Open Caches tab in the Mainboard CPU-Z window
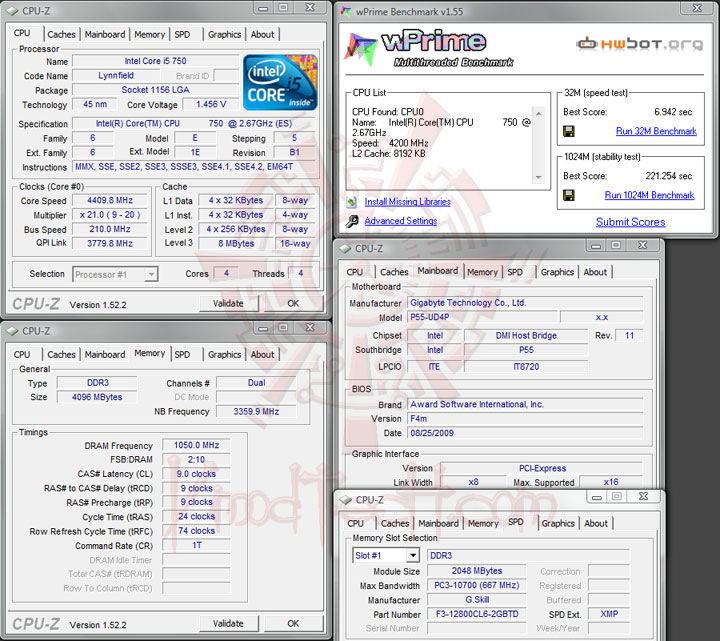Image resolution: width=720 pixels, height=641 pixels. click(x=394, y=272)
